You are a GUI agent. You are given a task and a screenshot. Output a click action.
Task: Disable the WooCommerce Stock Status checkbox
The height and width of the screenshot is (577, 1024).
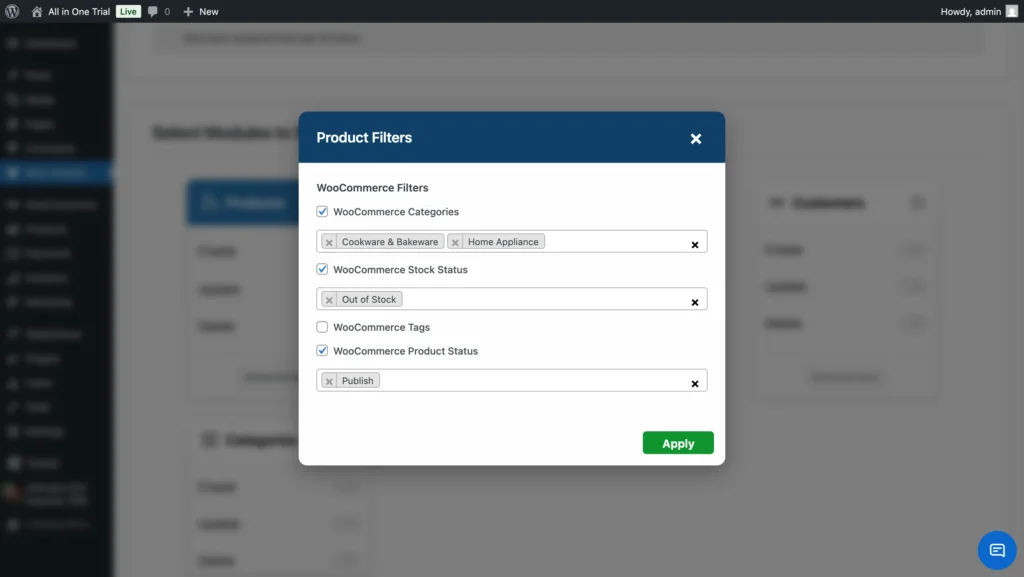point(323,268)
